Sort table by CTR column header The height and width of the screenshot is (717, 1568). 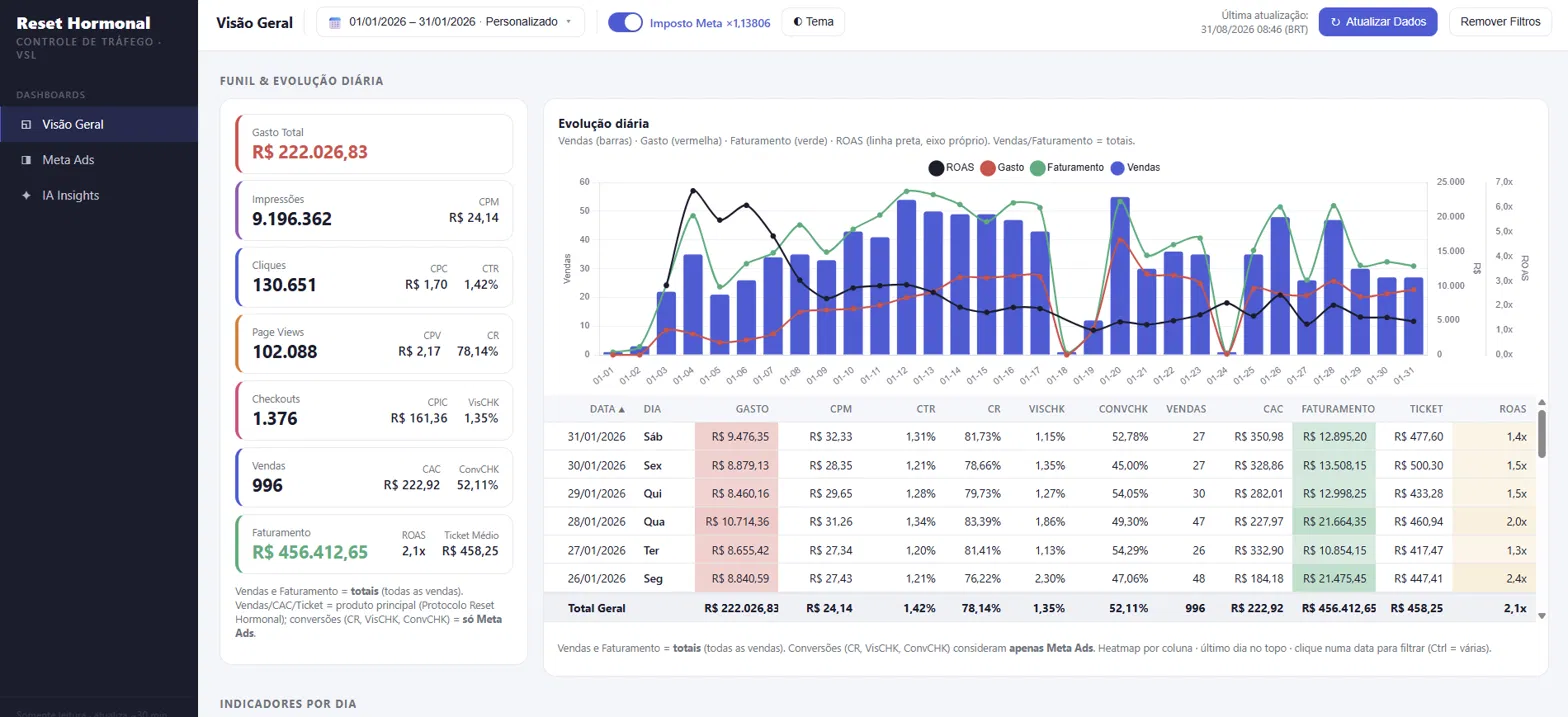(x=925, y=409)
